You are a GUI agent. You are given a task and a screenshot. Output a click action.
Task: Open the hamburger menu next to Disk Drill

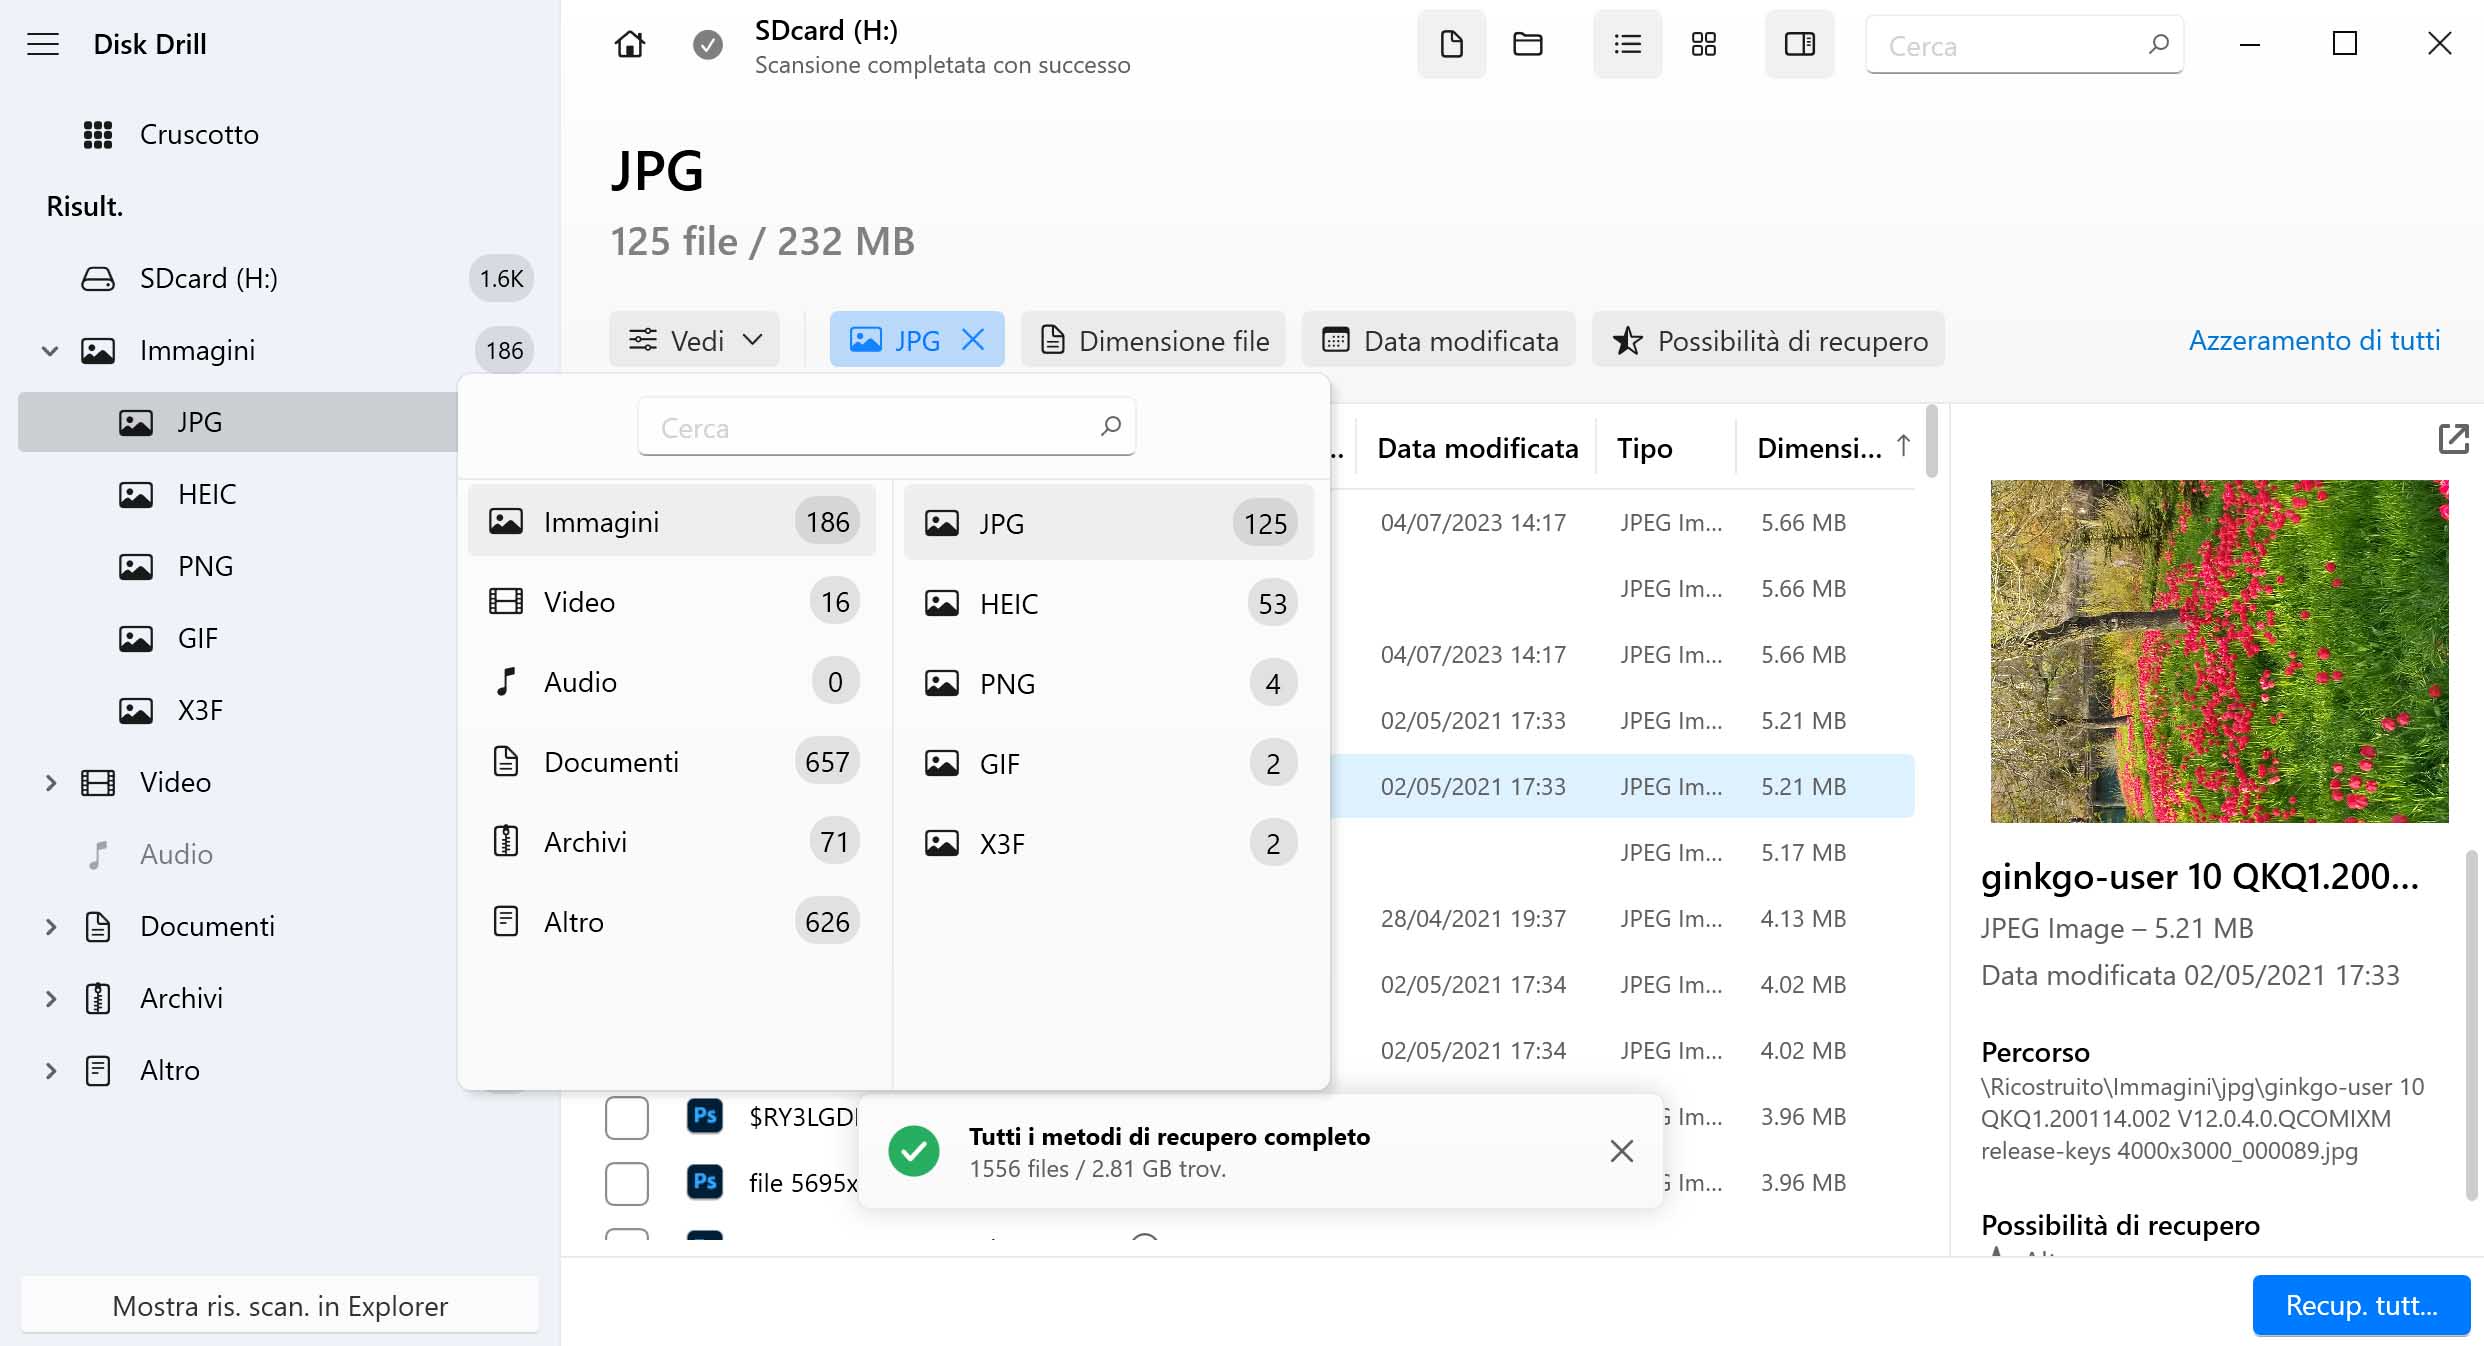[43, 44]
